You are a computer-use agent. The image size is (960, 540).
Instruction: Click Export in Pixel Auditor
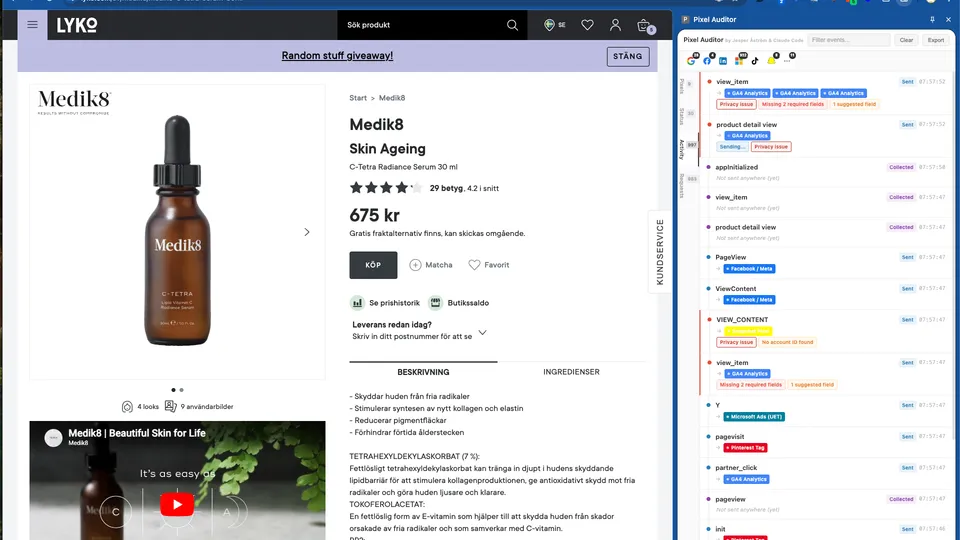[x=936, y=40]
